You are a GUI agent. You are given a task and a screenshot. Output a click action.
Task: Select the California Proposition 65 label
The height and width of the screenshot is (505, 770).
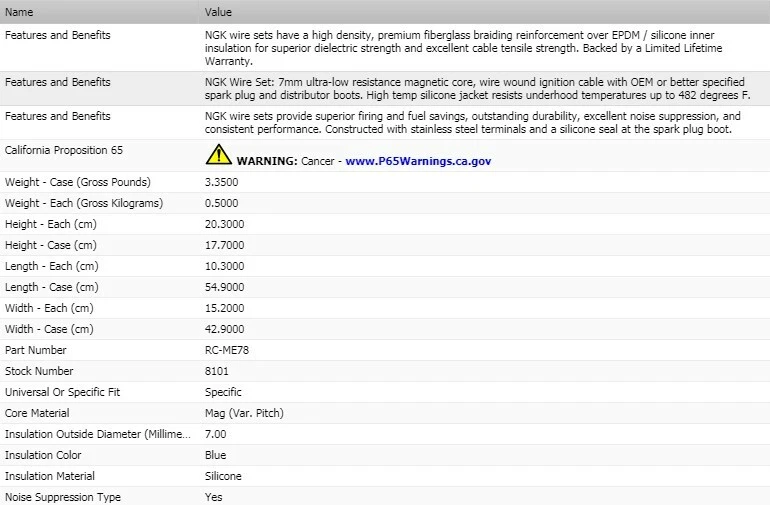pyautogui.click(x=64, y=150)
